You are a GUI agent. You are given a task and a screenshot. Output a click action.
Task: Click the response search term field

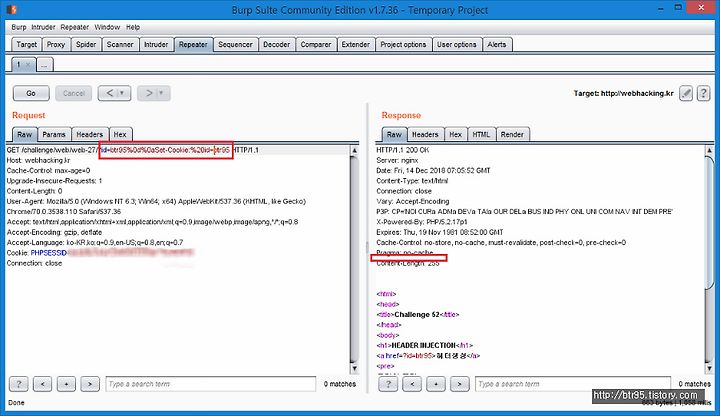[x=573, y=383]
